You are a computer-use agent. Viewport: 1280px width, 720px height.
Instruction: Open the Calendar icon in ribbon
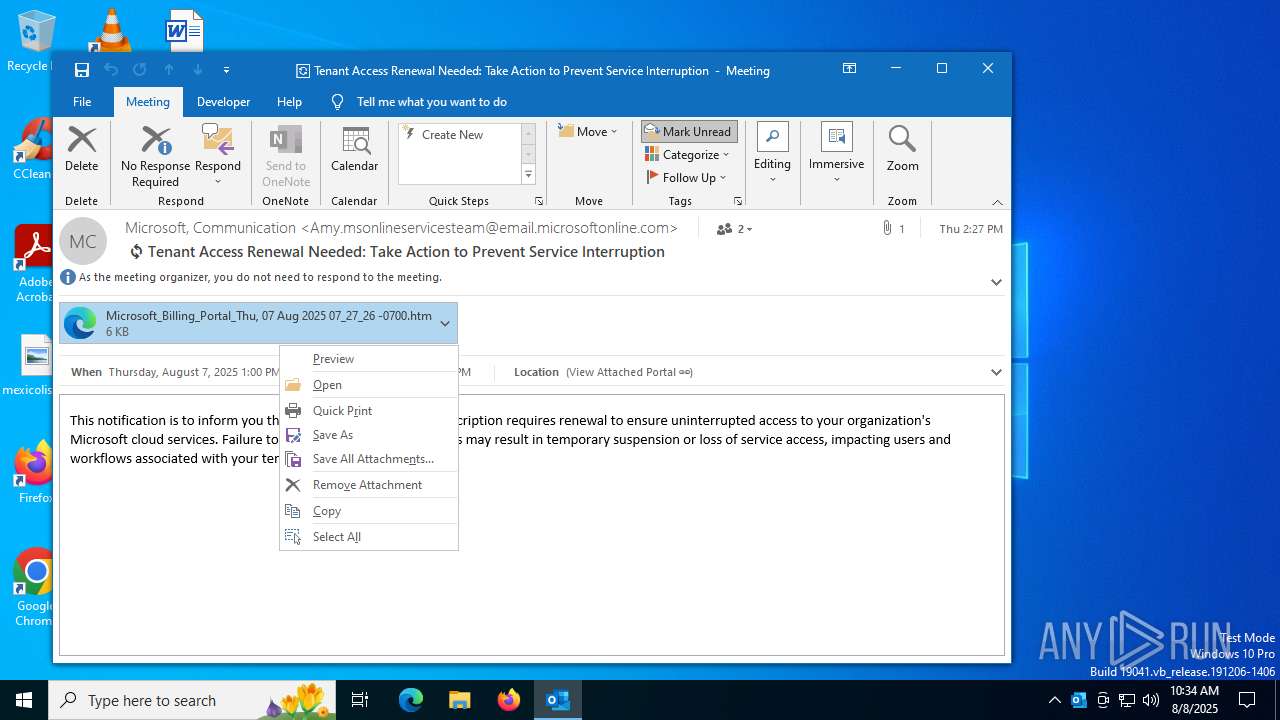pyautogui.click(x=354, y=150)
